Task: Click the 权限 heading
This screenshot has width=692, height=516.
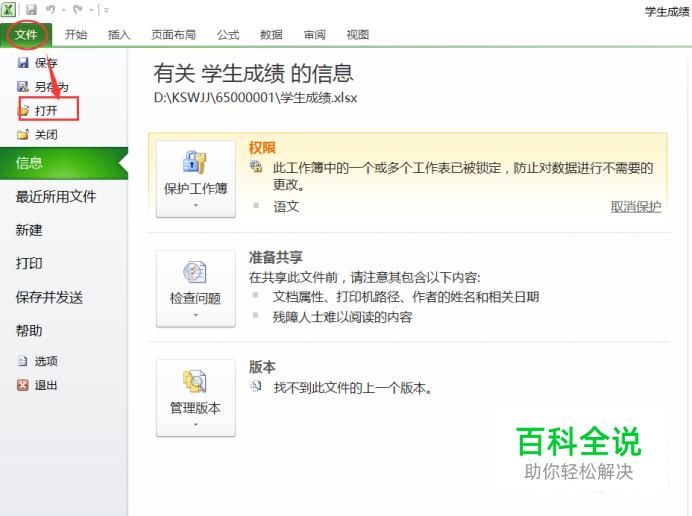Action: tap(262, 147)
